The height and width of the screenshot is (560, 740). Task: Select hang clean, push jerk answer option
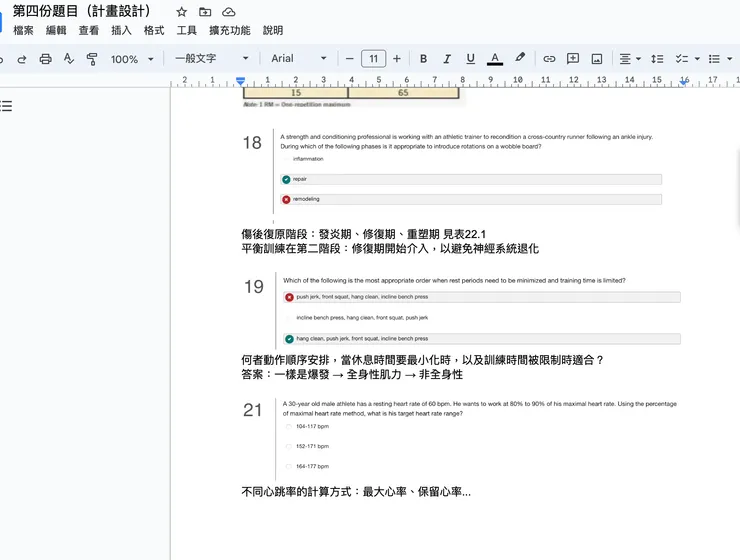[x=482, y=339]
